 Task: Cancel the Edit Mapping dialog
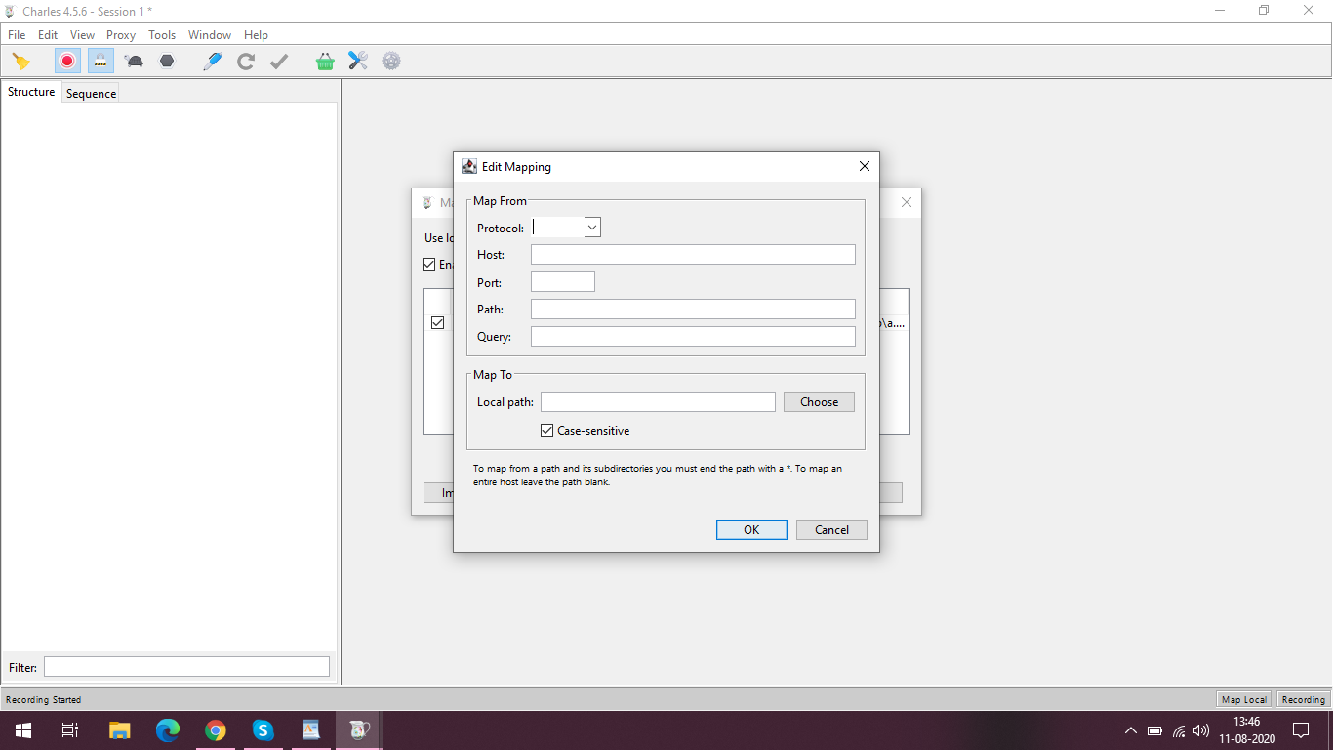click(x=831, y=530)
